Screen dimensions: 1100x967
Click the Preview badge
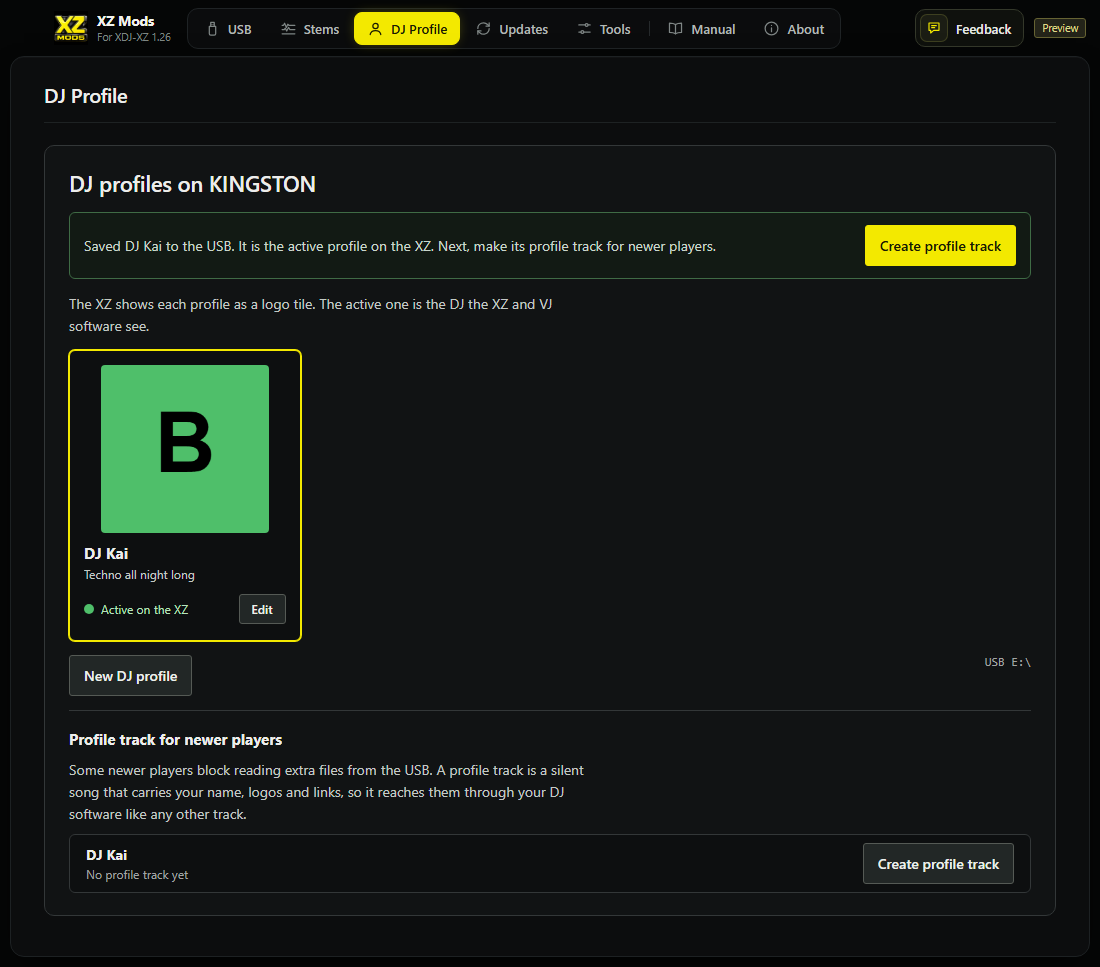1060,28
